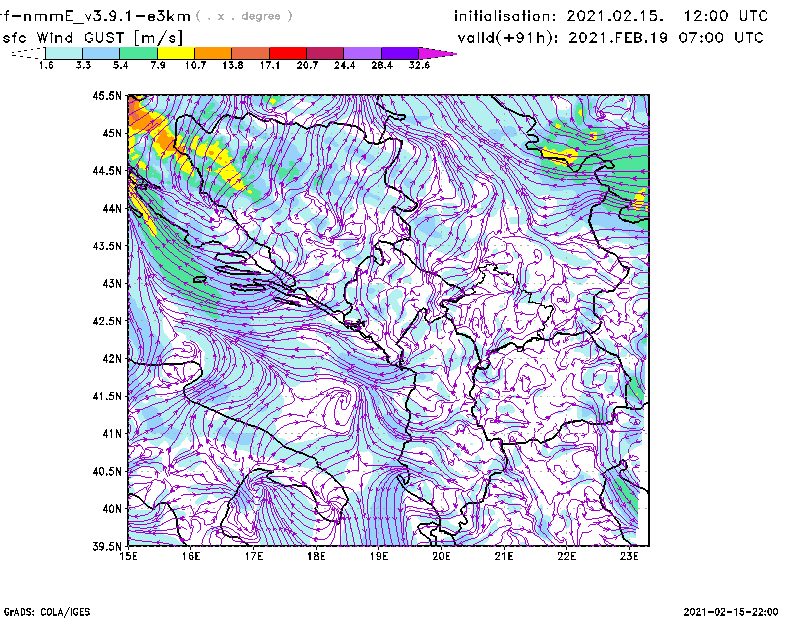Click the 'GrADS: COLA/IGES' credit text
This screenshot has width=800, height=618.
click(46, 612)
